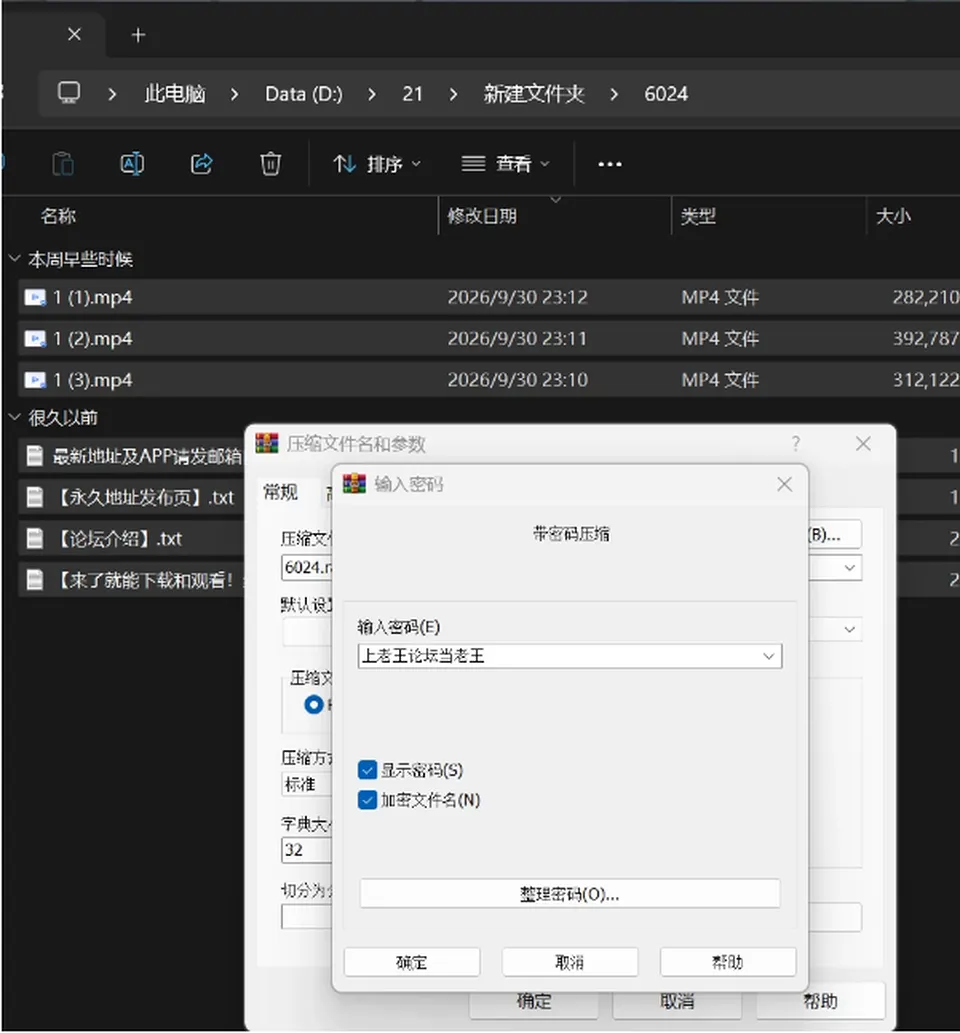Viewport: 960px width, 1033px height.
Task: Collapse the 本周早些时候 group
Action: point(14,259)
